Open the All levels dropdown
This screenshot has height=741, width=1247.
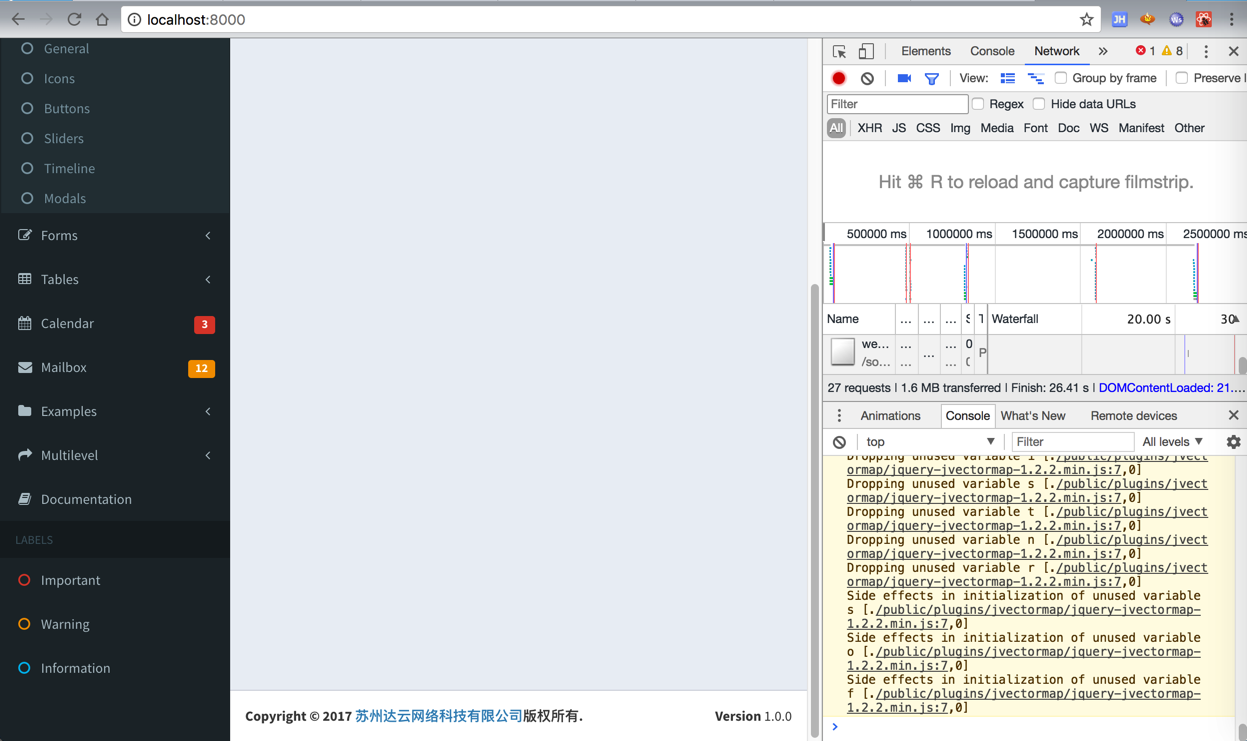[x=1173, y=442]
